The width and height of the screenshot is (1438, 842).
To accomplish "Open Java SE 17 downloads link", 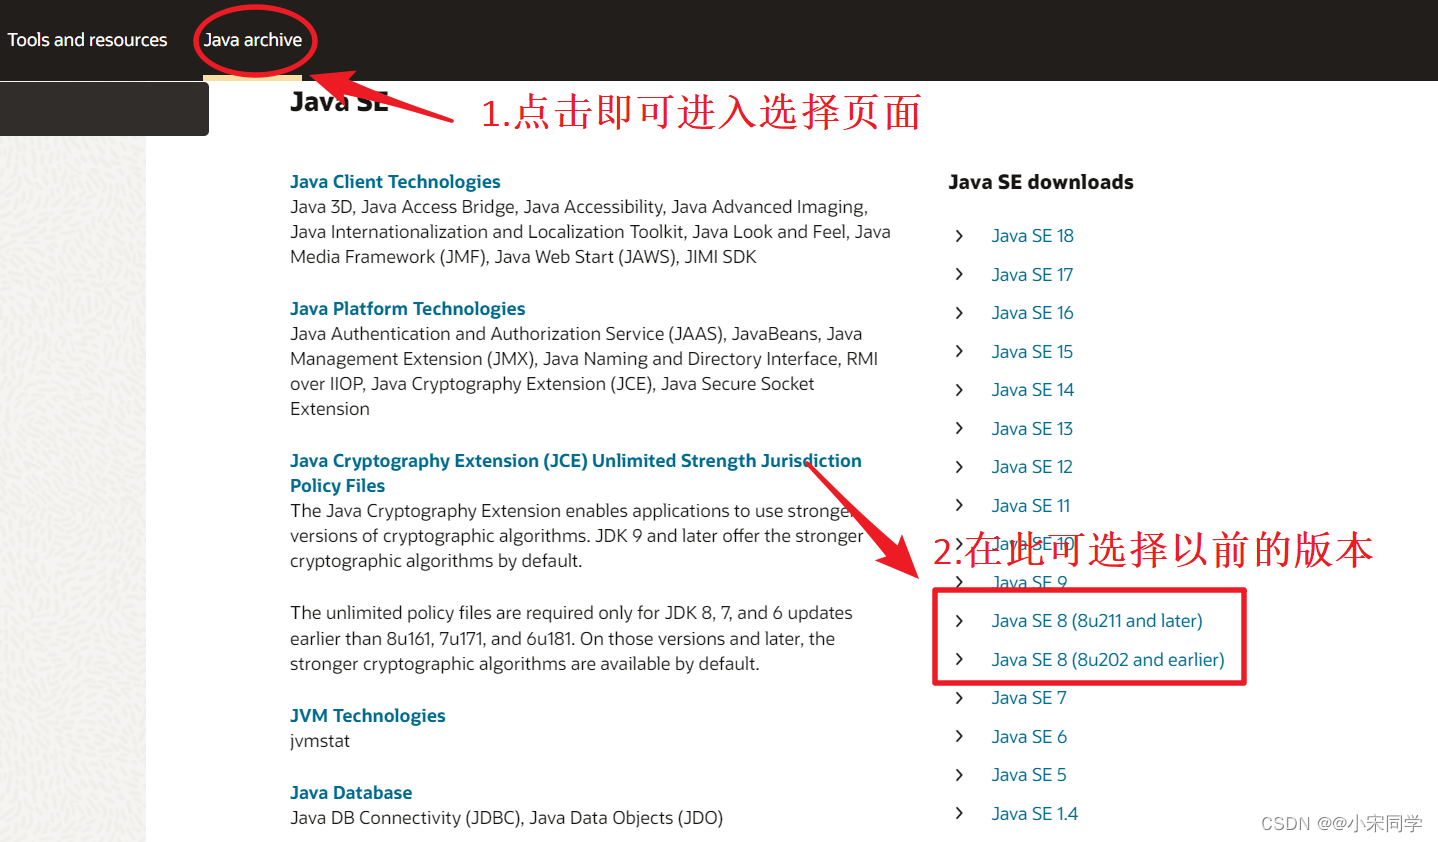I will click(1032, 275).
